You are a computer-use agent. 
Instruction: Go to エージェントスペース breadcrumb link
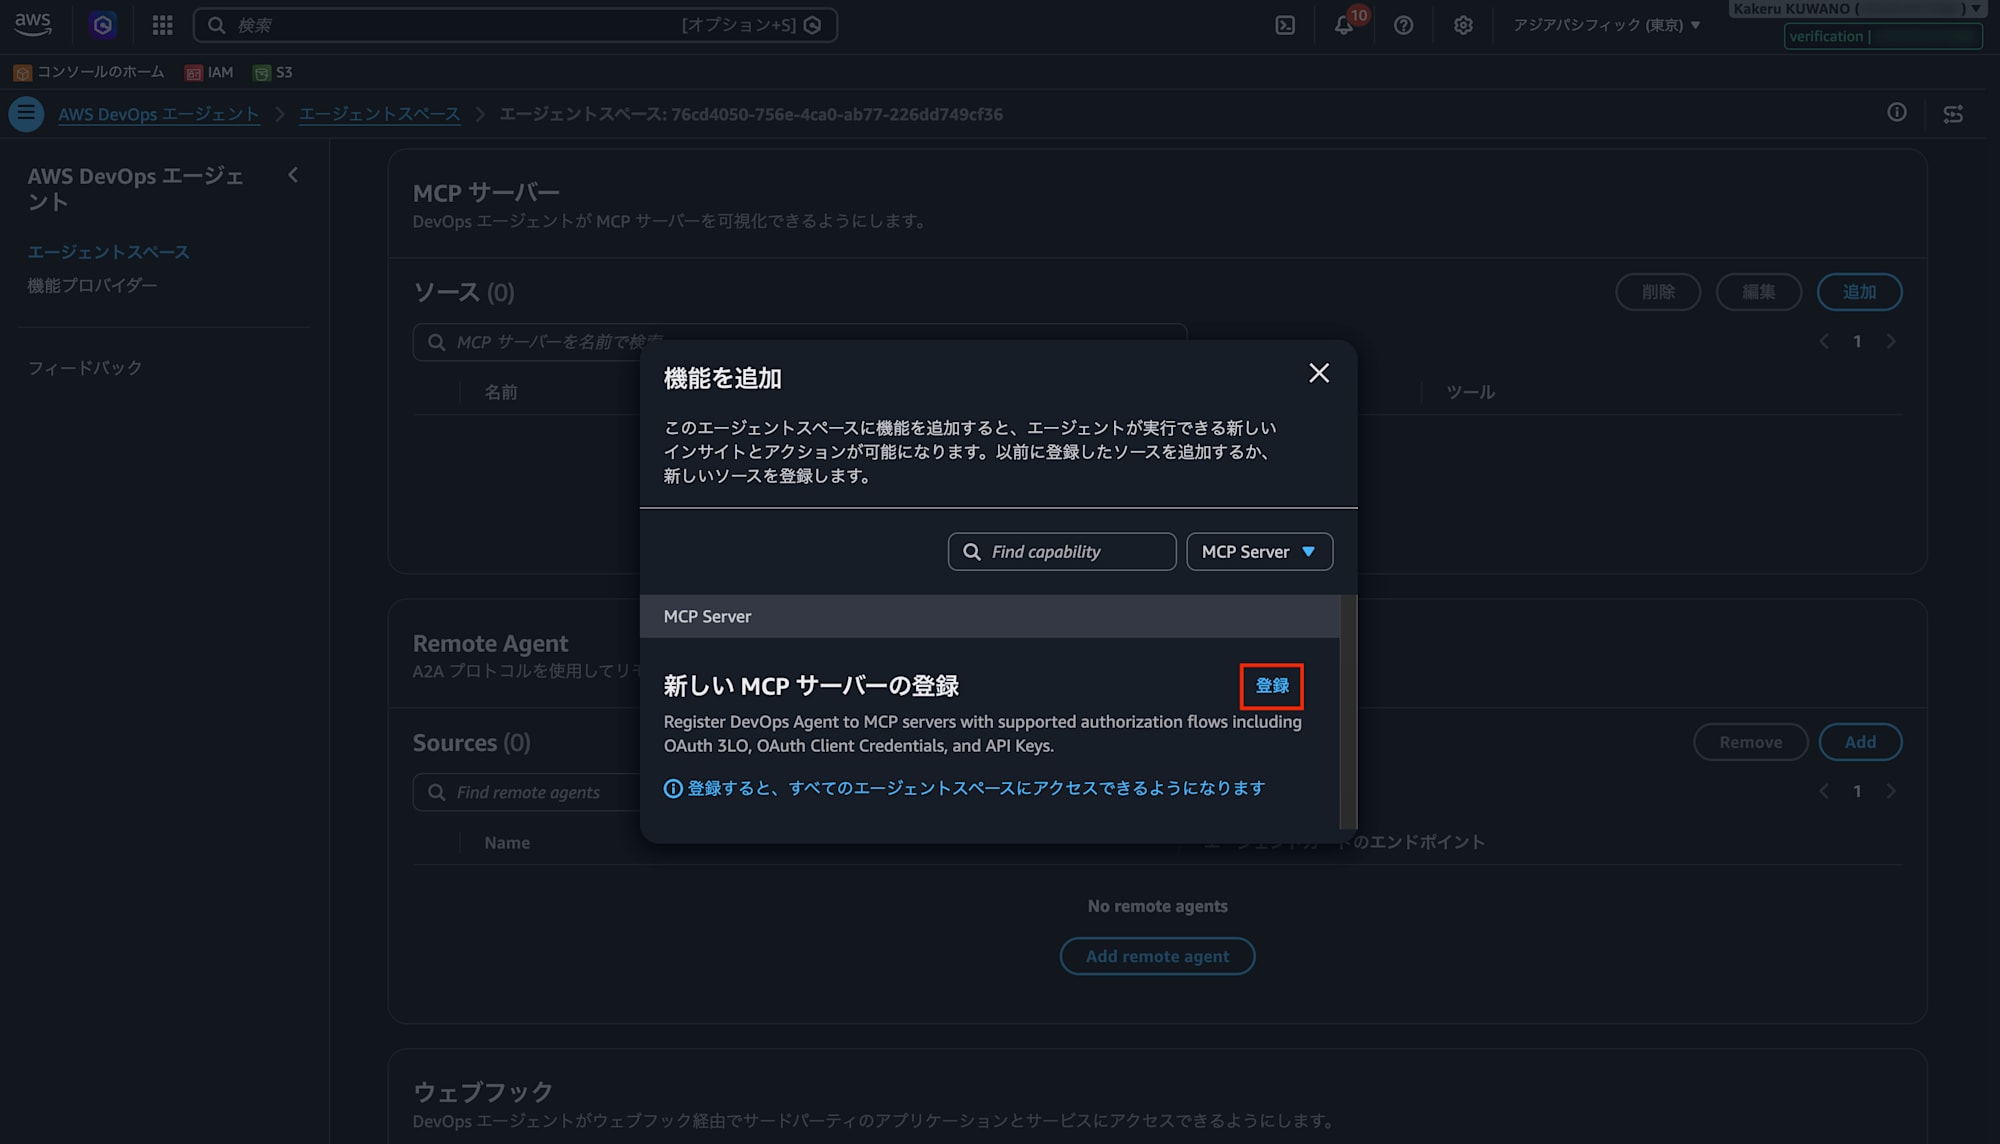tap(380, 114)
